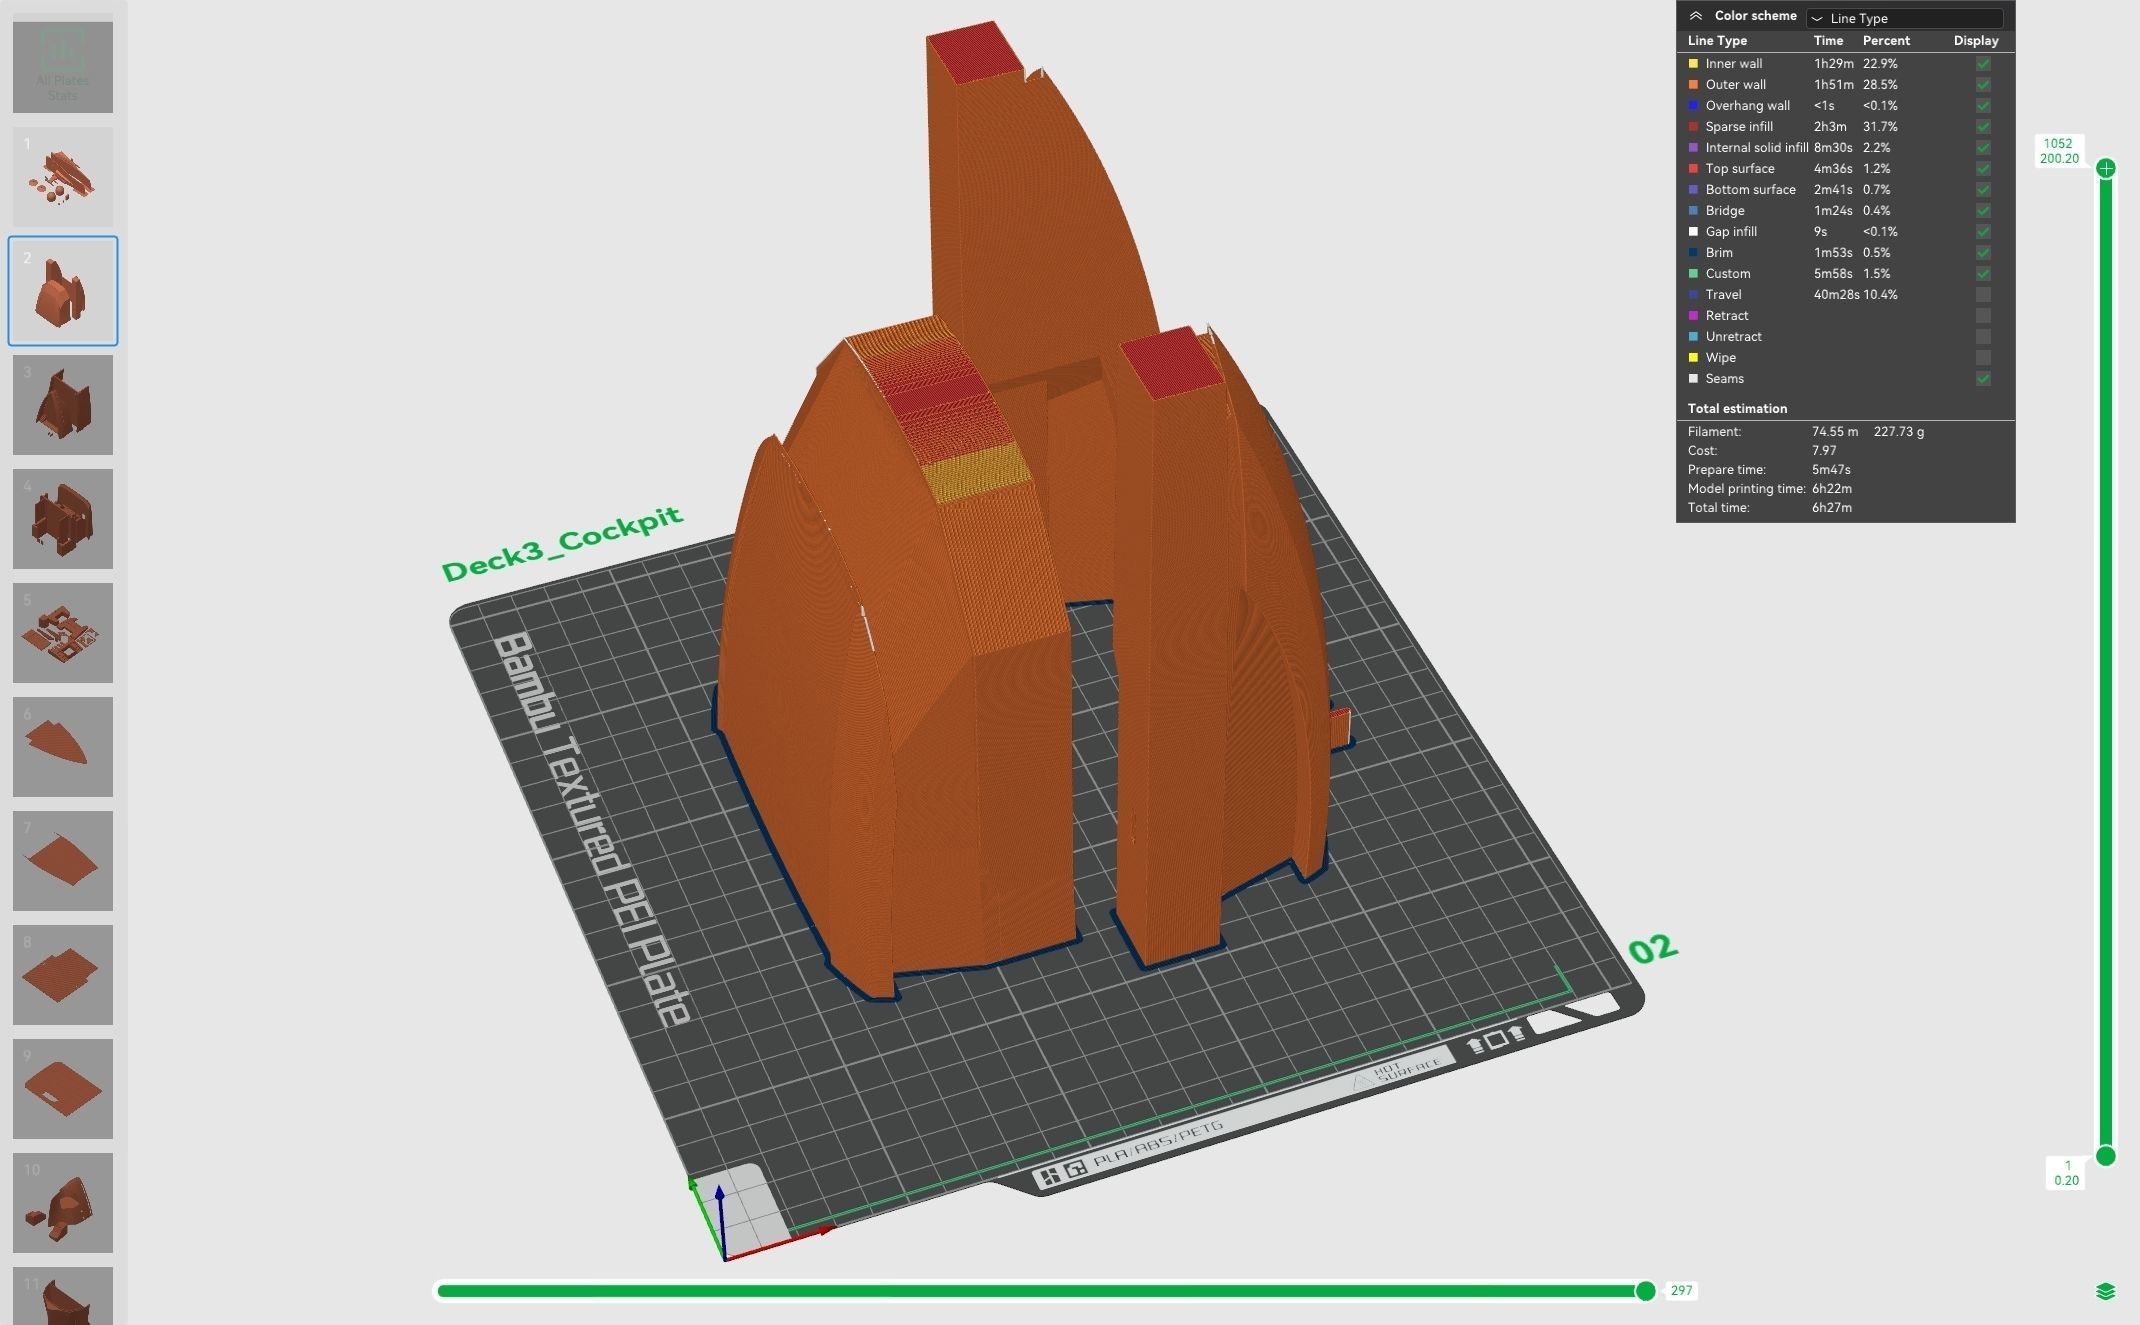Click the Gap infill white swatch
The image size is (2140, 1325).
point(1693,232)
